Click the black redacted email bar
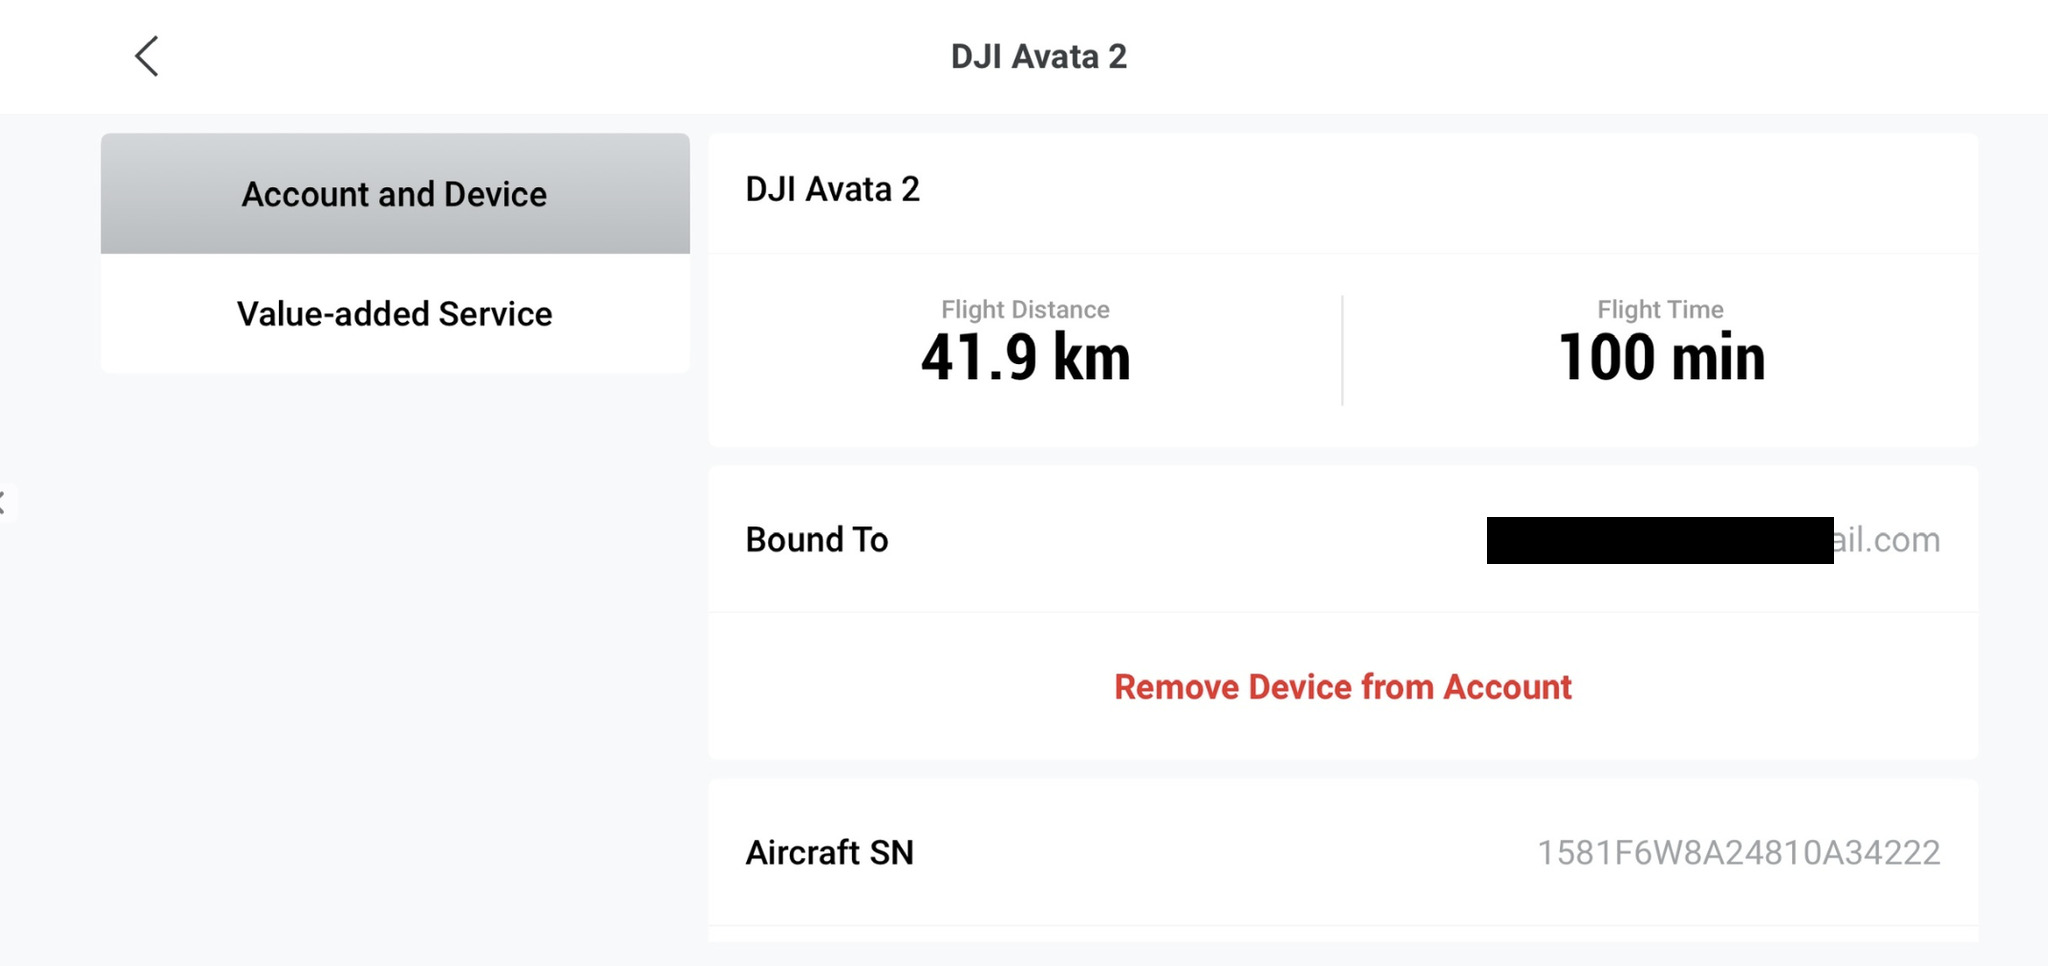This screenshot has width=2048, height=966. [1660, 540]
